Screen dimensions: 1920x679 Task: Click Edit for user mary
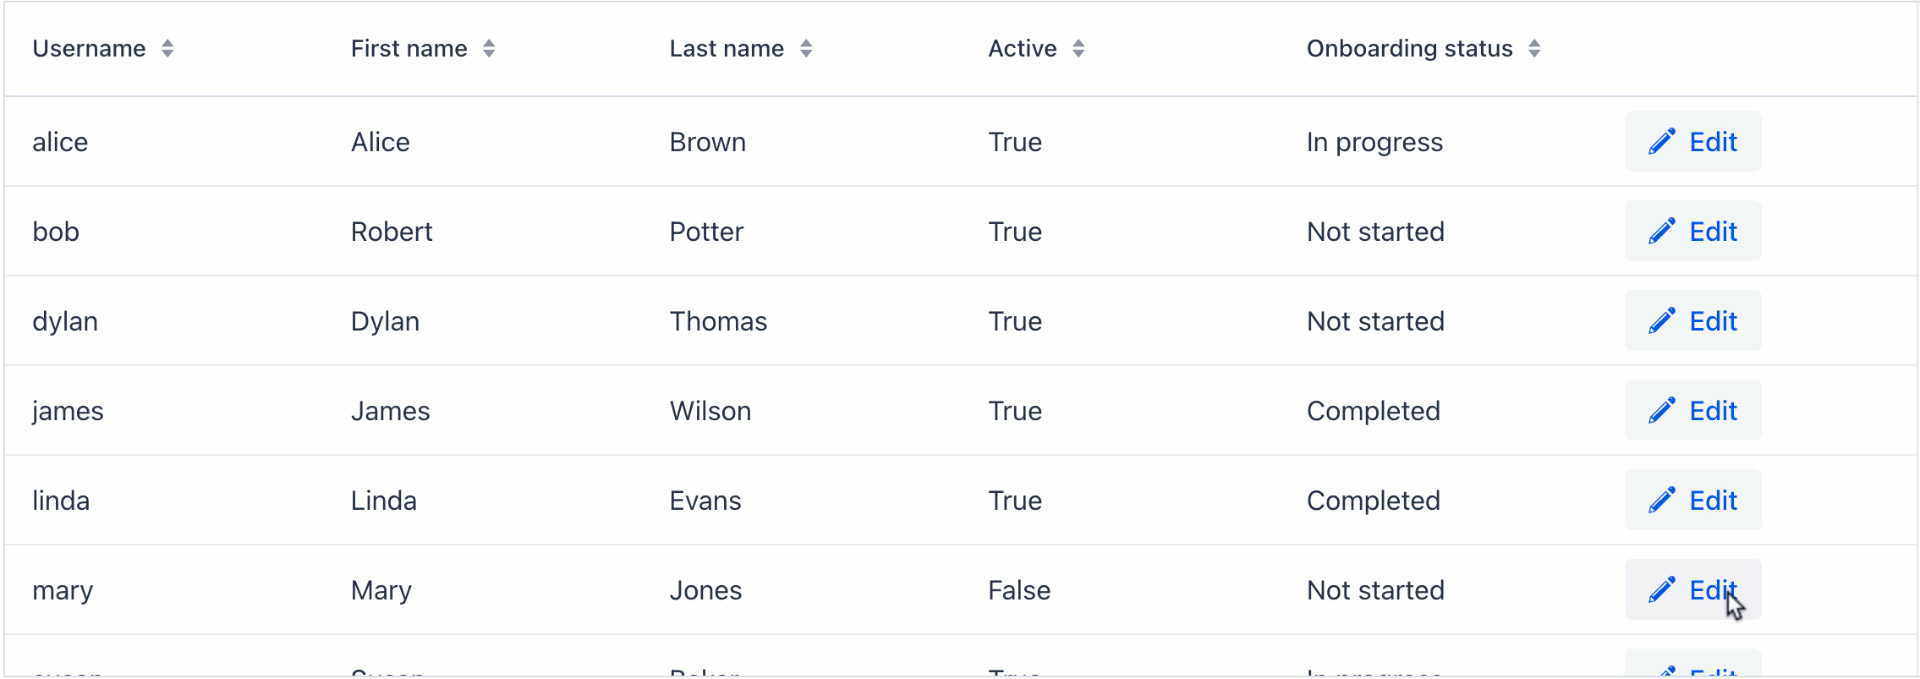(x=1692, y=589)
